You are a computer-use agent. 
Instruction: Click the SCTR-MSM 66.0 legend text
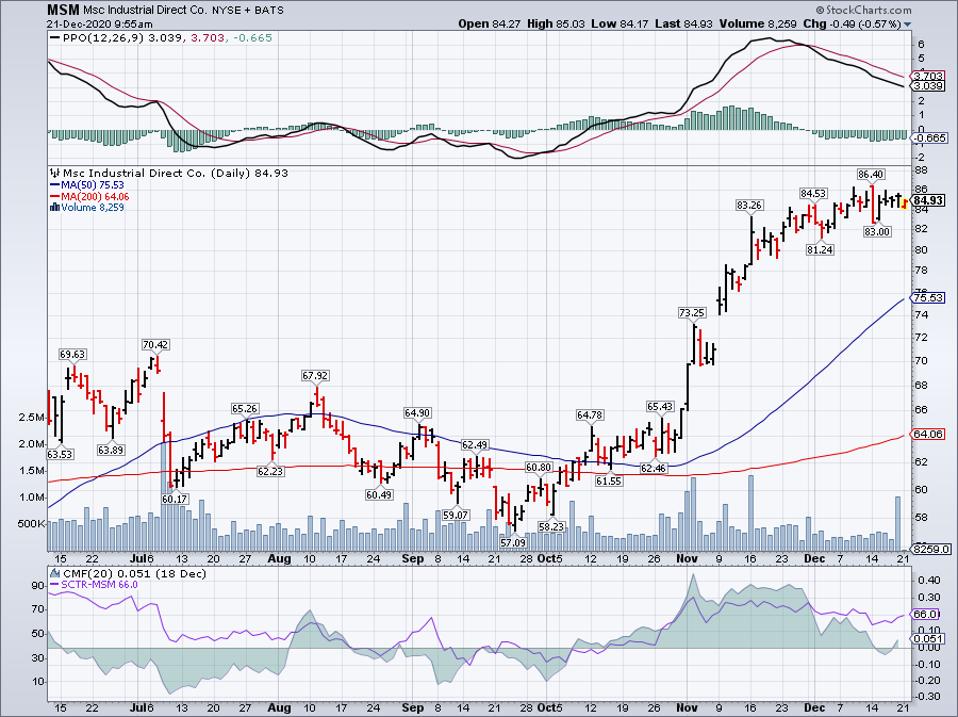pyautogui.click(x=99, y=585)
